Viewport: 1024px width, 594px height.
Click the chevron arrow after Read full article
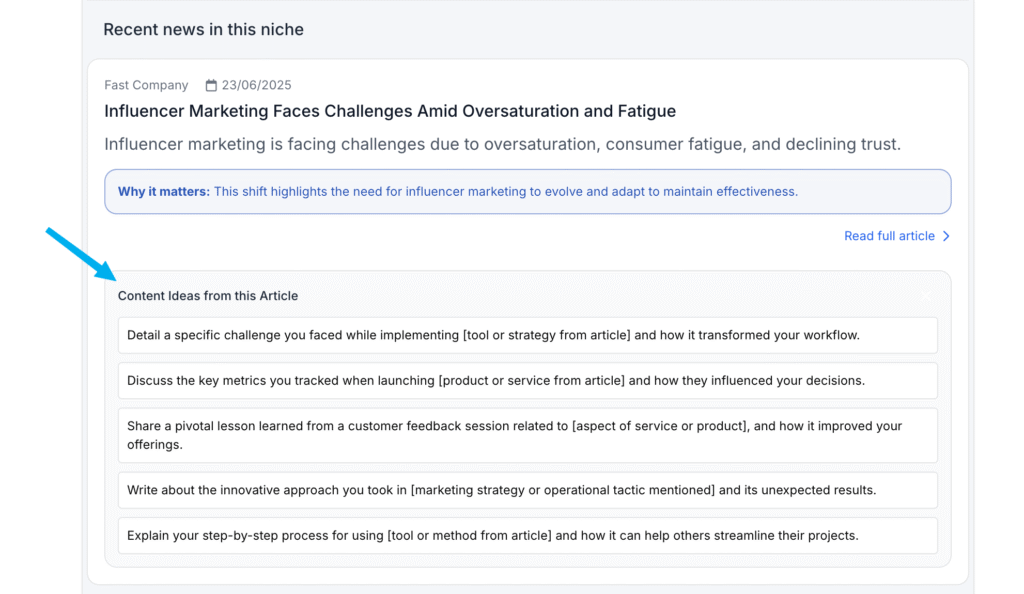(946, 236)
